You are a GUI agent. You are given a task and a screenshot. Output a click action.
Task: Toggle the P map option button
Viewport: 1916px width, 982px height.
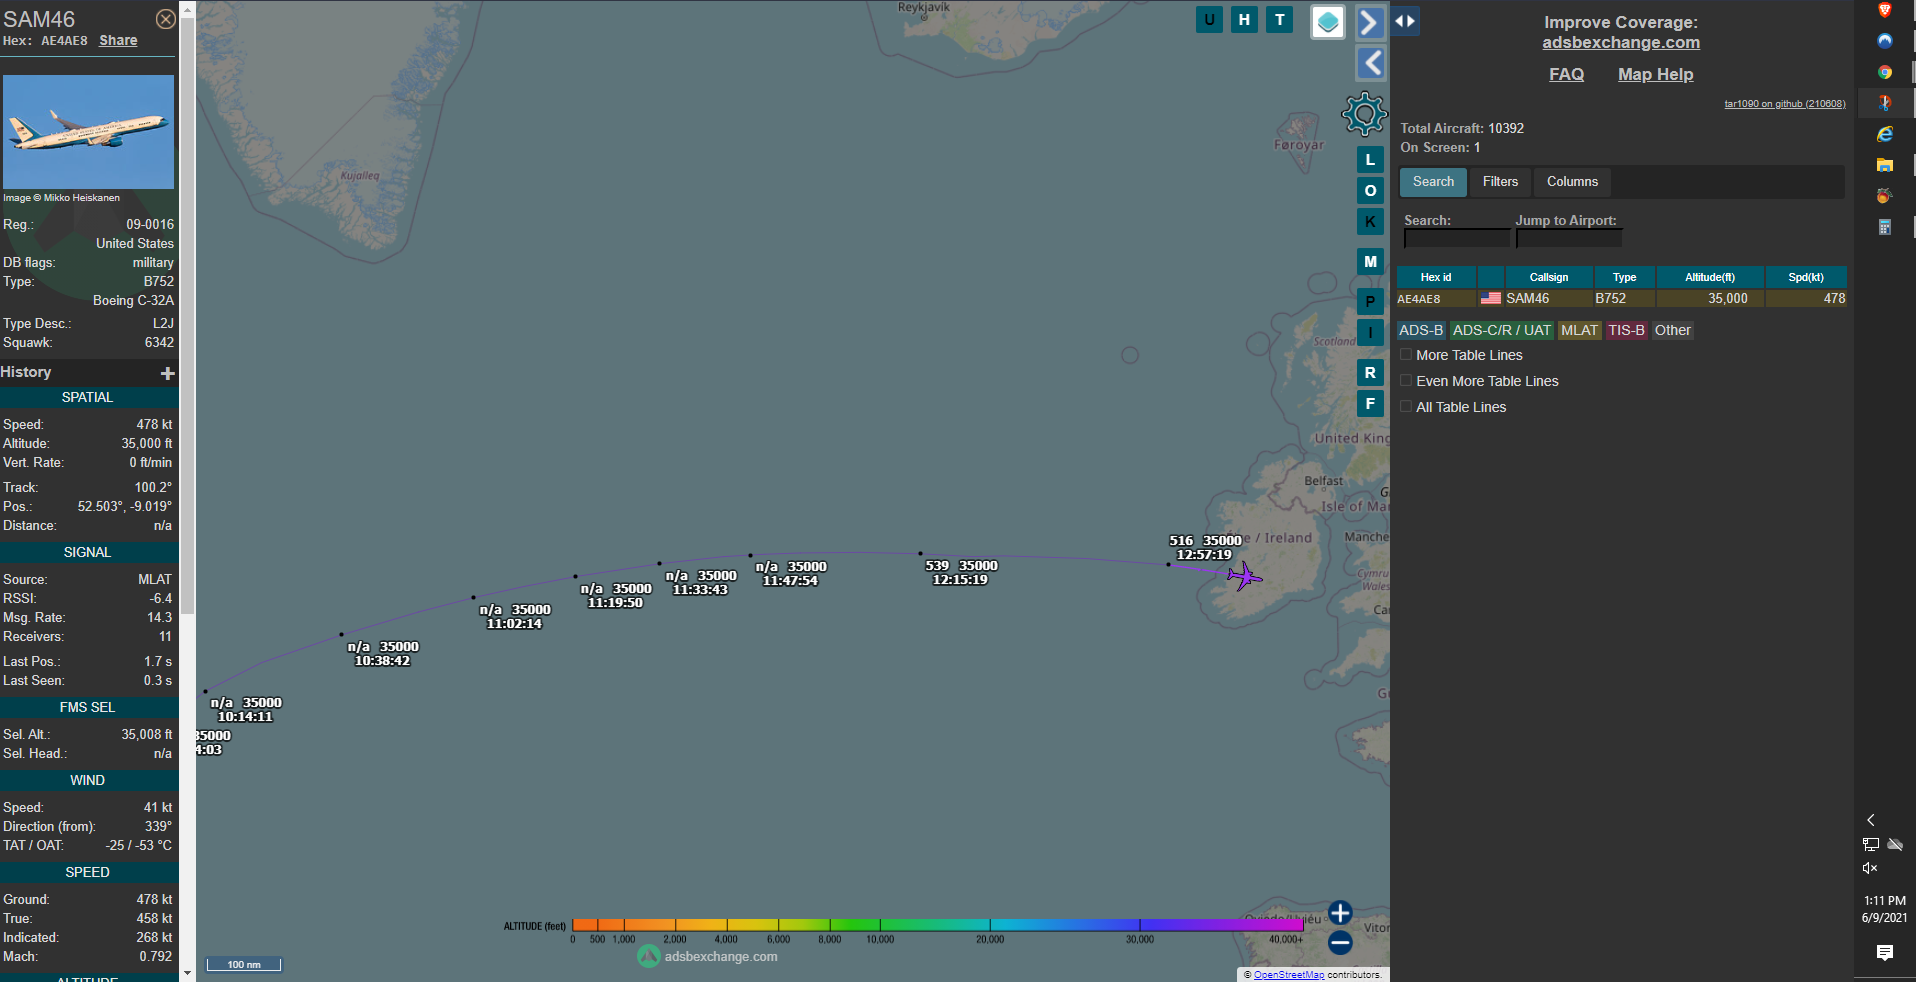[x=1370, y=302]
